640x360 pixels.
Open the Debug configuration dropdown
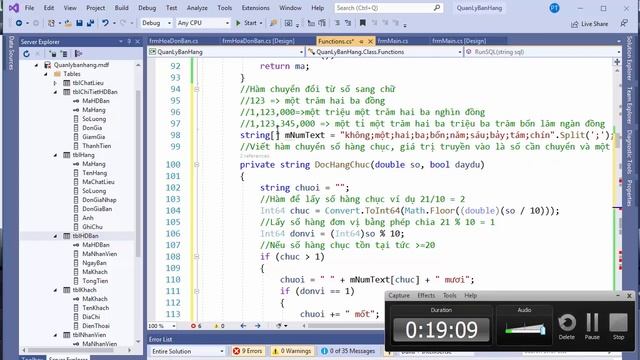tap(156, 23)
